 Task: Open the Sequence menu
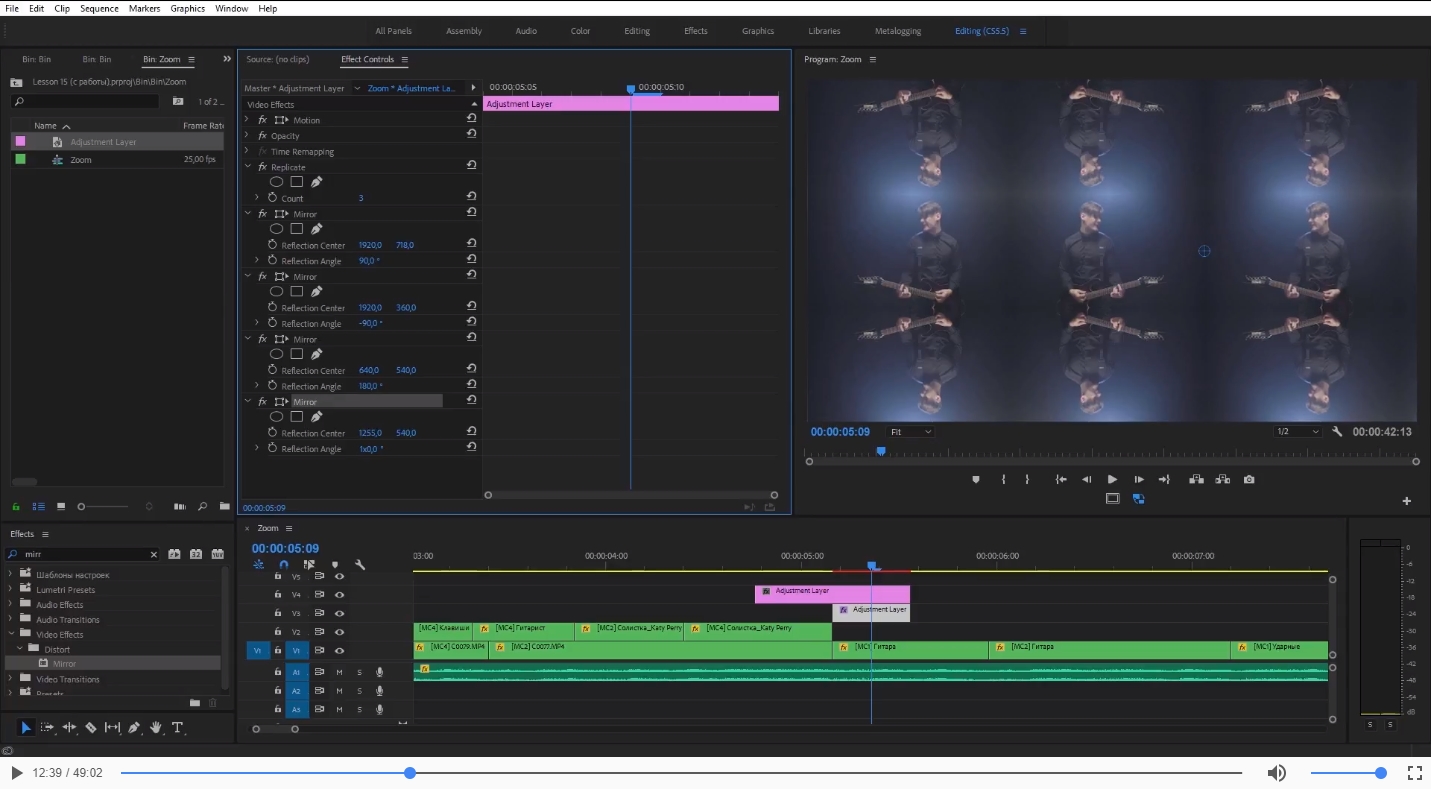(x=99, y=8)
